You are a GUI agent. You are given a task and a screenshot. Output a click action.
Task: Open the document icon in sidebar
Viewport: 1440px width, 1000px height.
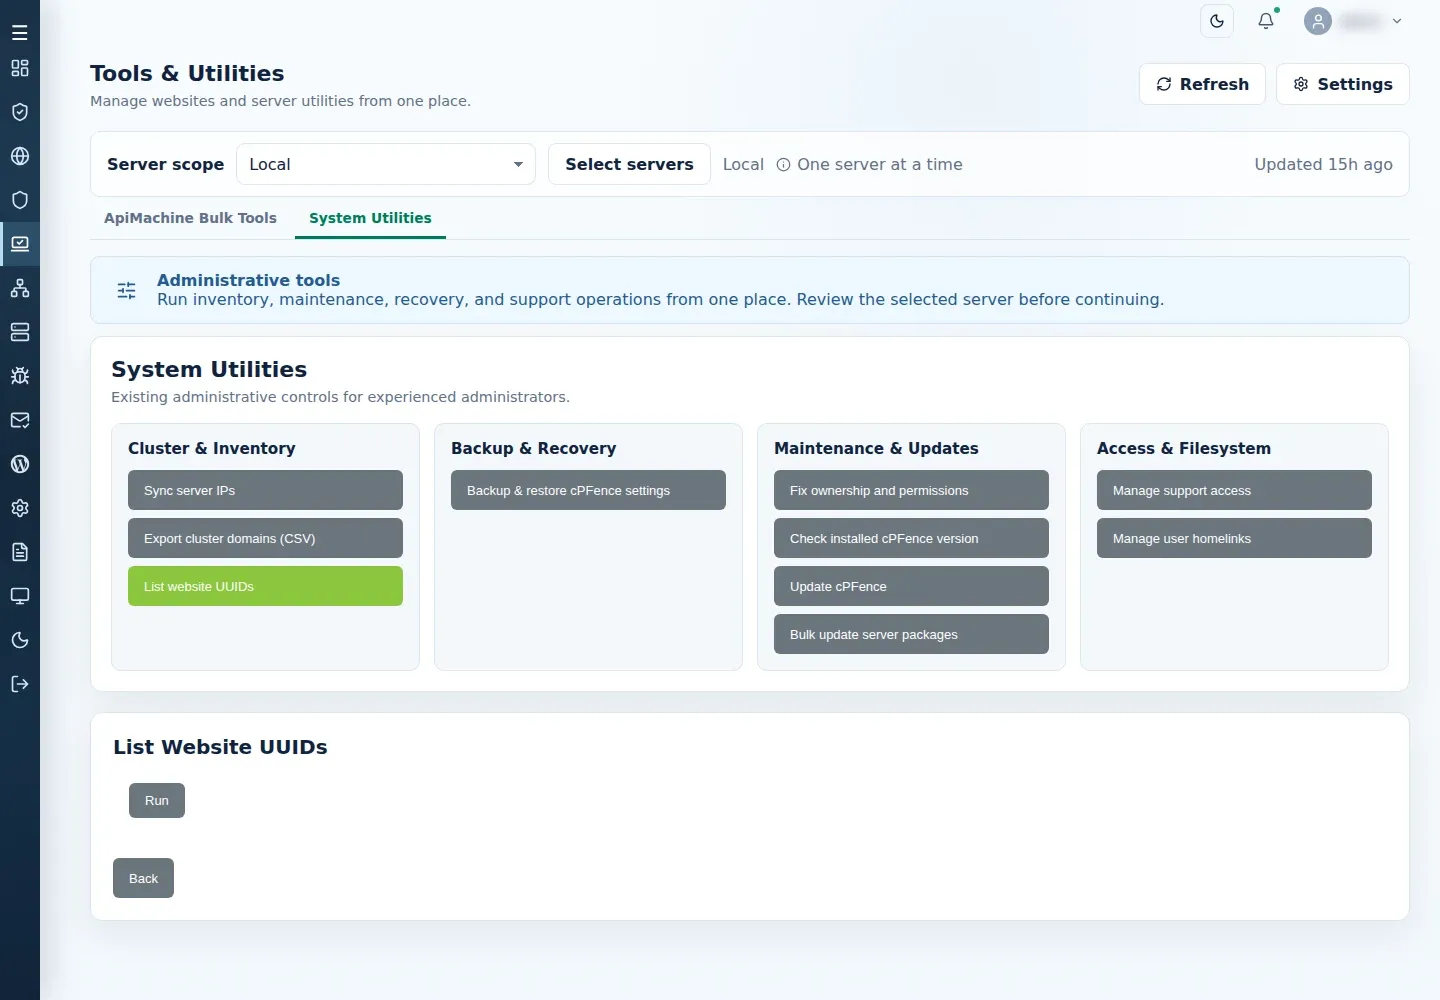pos(20,552)
